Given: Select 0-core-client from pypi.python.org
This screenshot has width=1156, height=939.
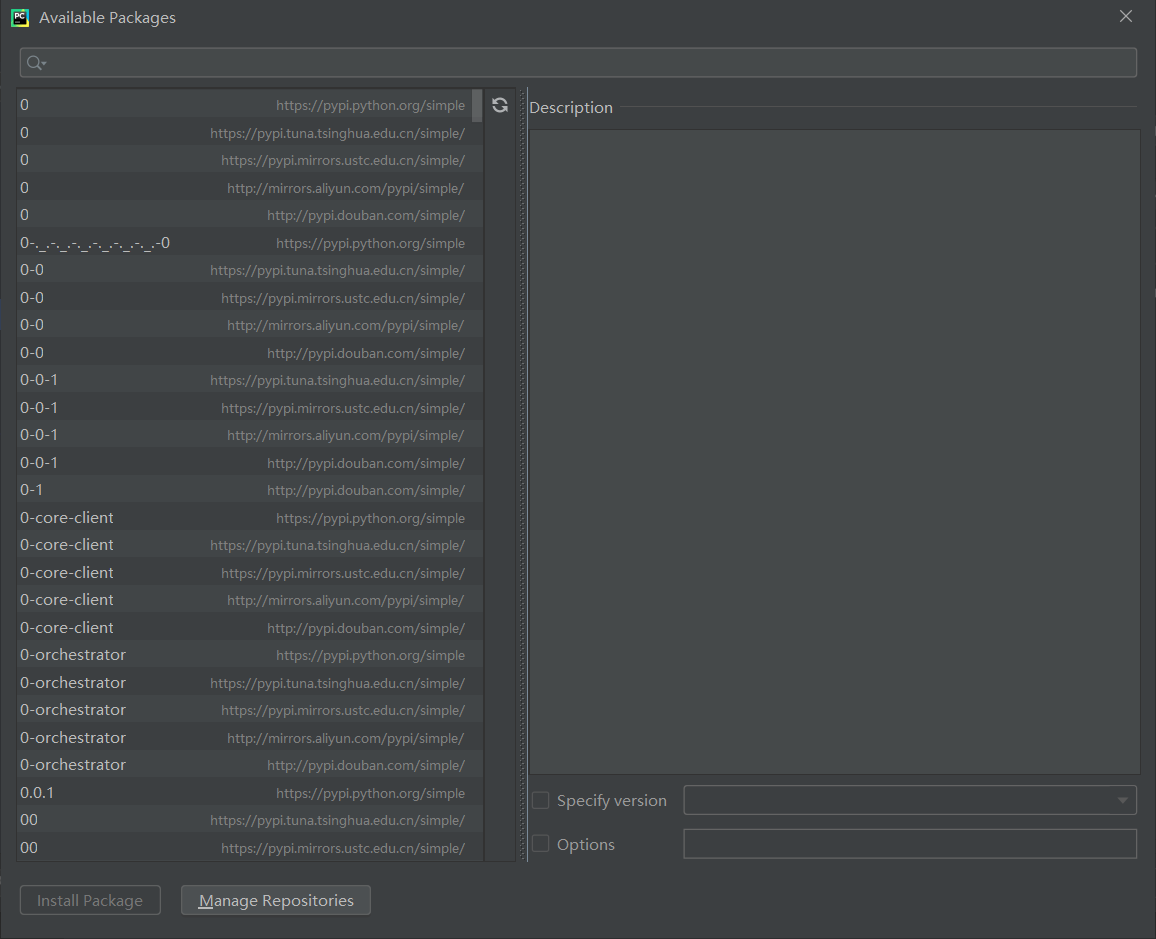Looking at the screenshot, I should coord(250,518).
